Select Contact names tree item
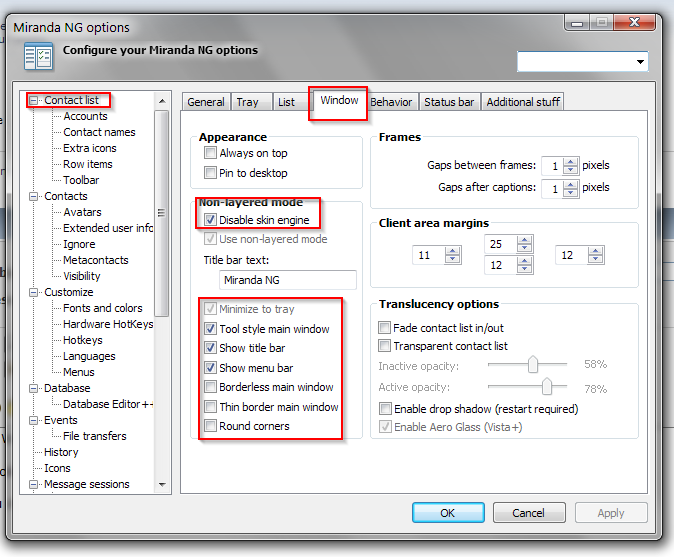Screen dimensions: 674x557 [99, 132]
